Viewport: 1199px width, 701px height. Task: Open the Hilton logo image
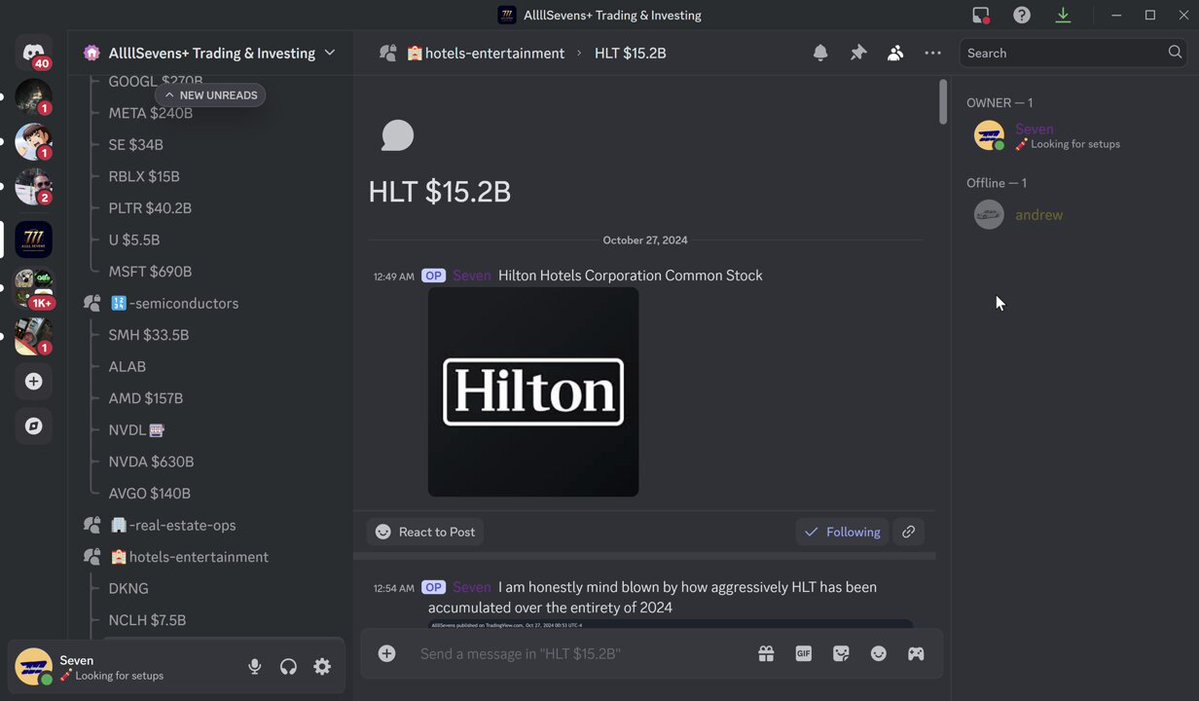click(x=533, y=392)
